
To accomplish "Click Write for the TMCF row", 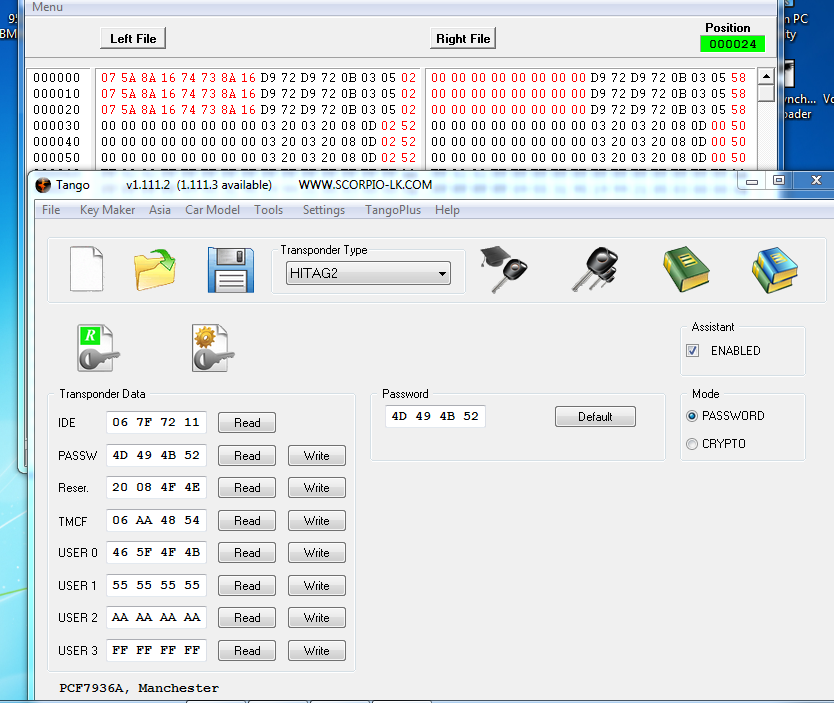I will tap(316, 521).
